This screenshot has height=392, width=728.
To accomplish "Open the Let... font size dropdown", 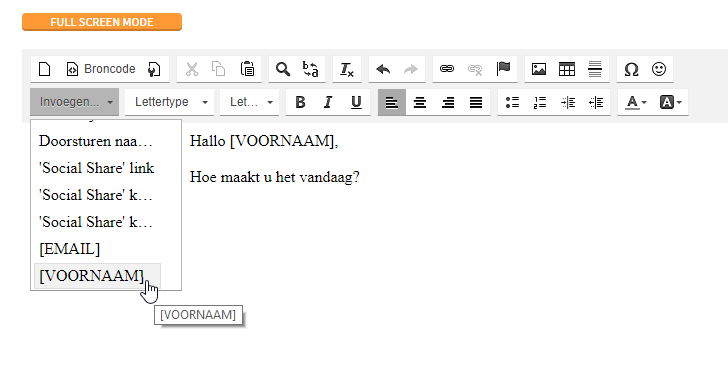I will coord(249,102).
